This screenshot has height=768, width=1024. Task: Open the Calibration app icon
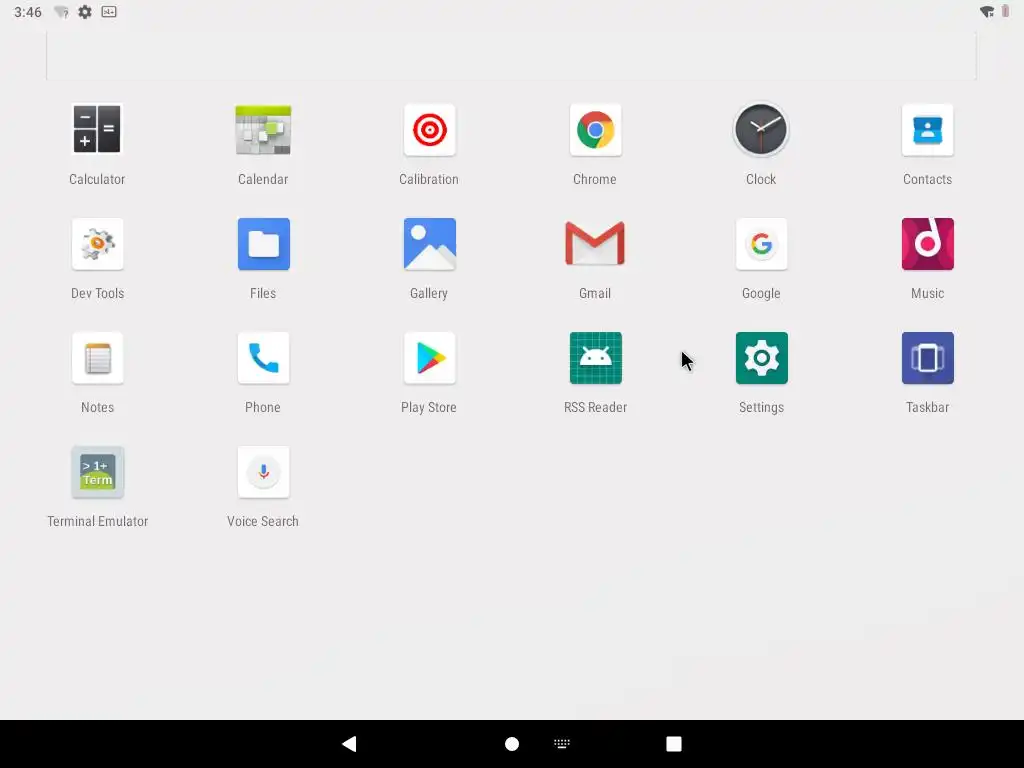(x=429, y=129)
